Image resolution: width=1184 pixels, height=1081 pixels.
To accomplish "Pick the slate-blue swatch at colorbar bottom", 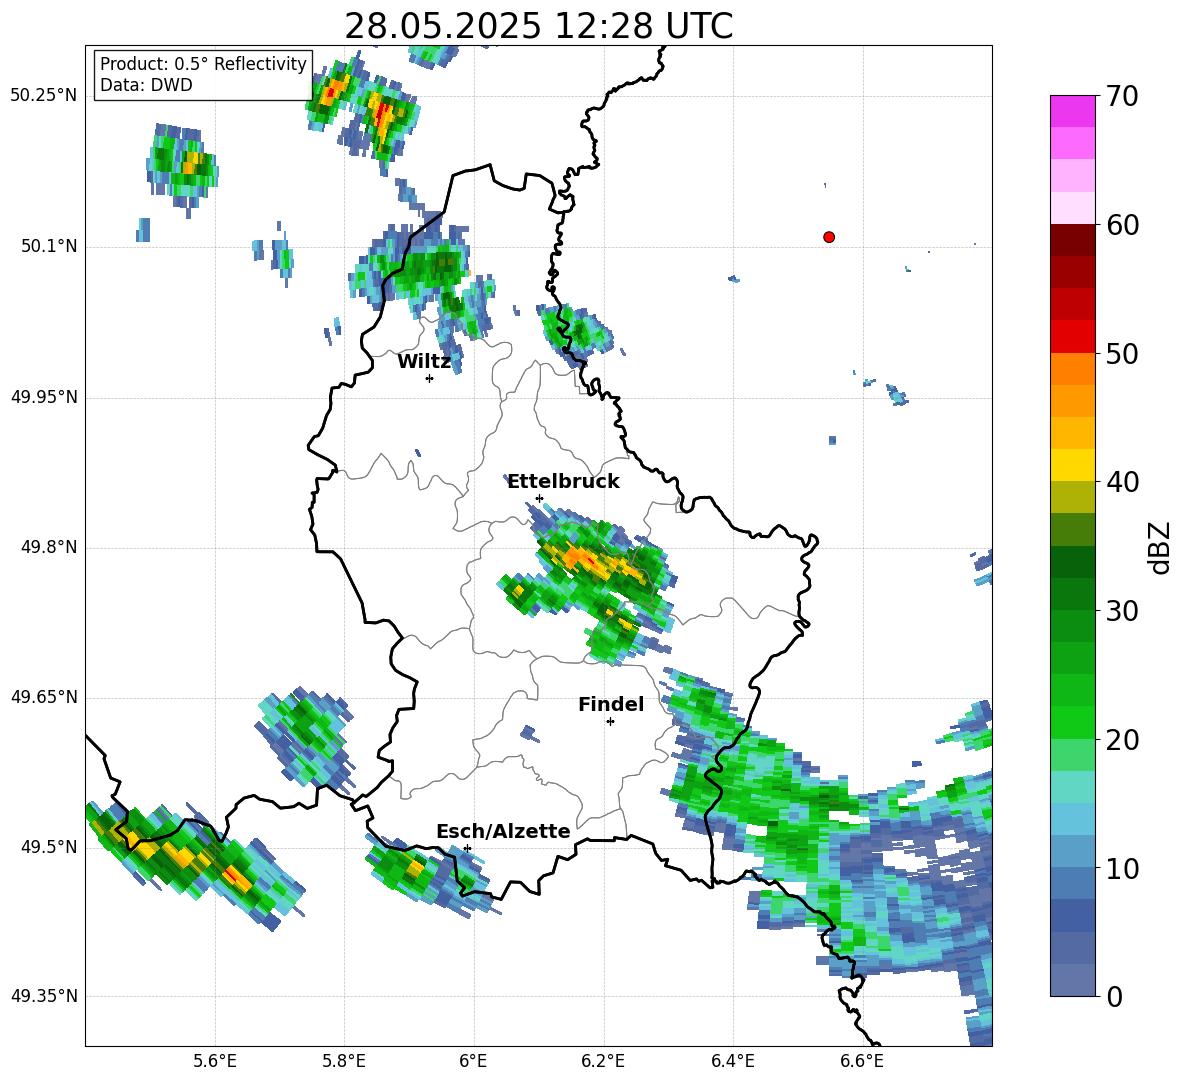I will (1072, 980).
